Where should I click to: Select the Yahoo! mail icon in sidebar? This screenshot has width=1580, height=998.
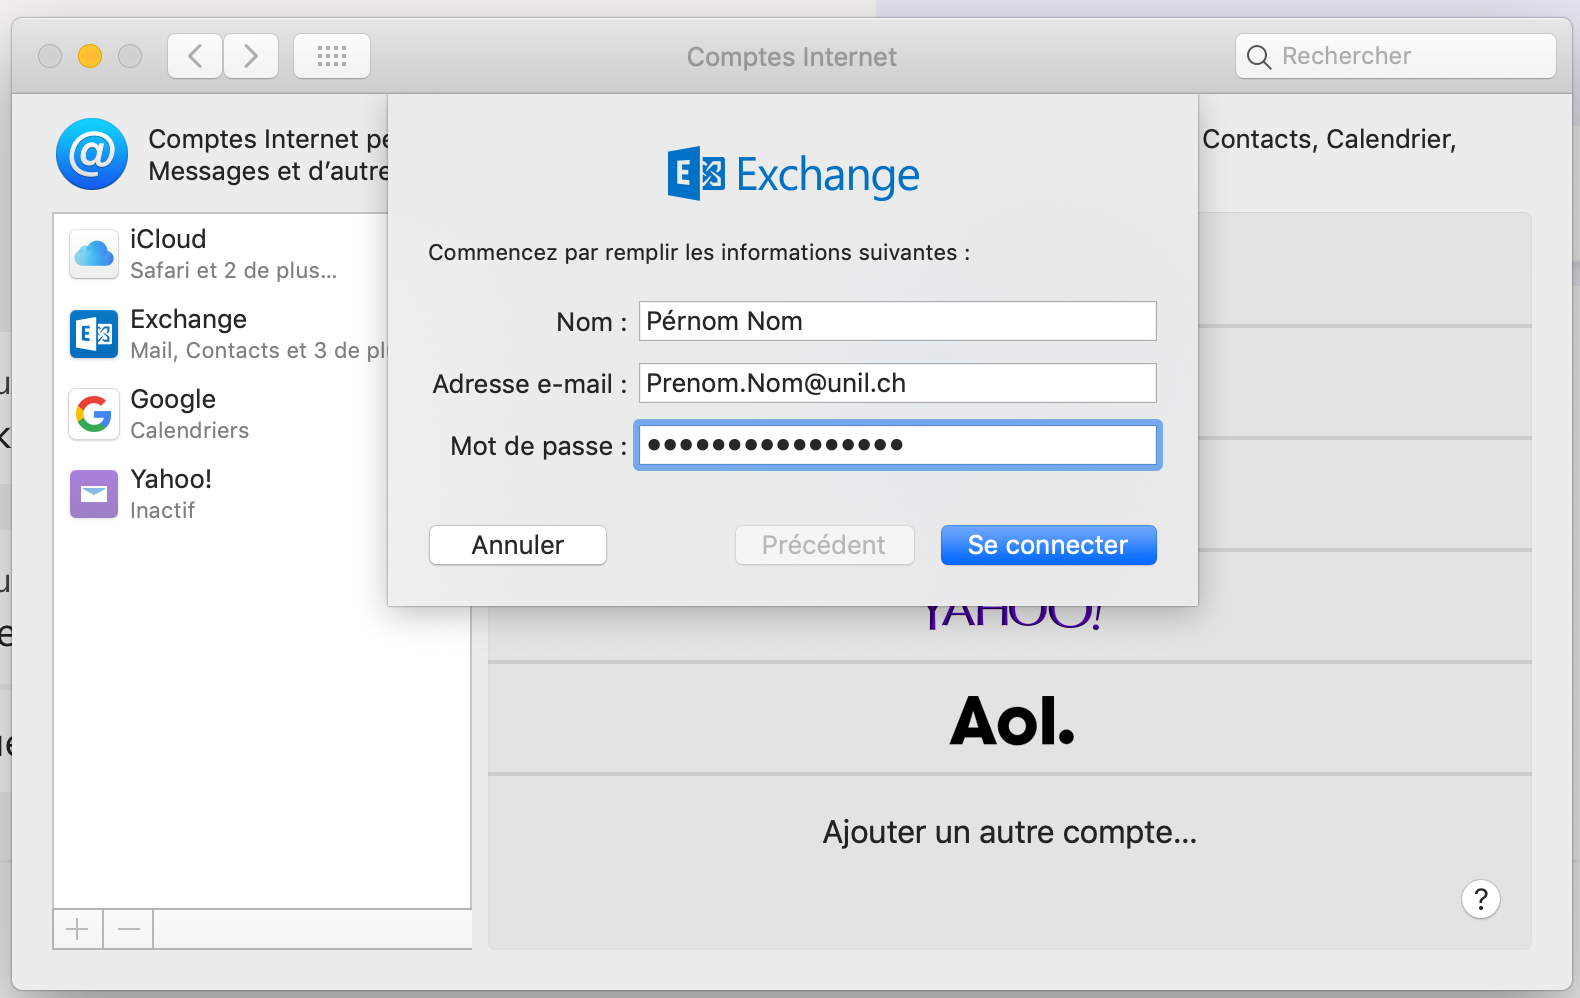pos(94,494)
